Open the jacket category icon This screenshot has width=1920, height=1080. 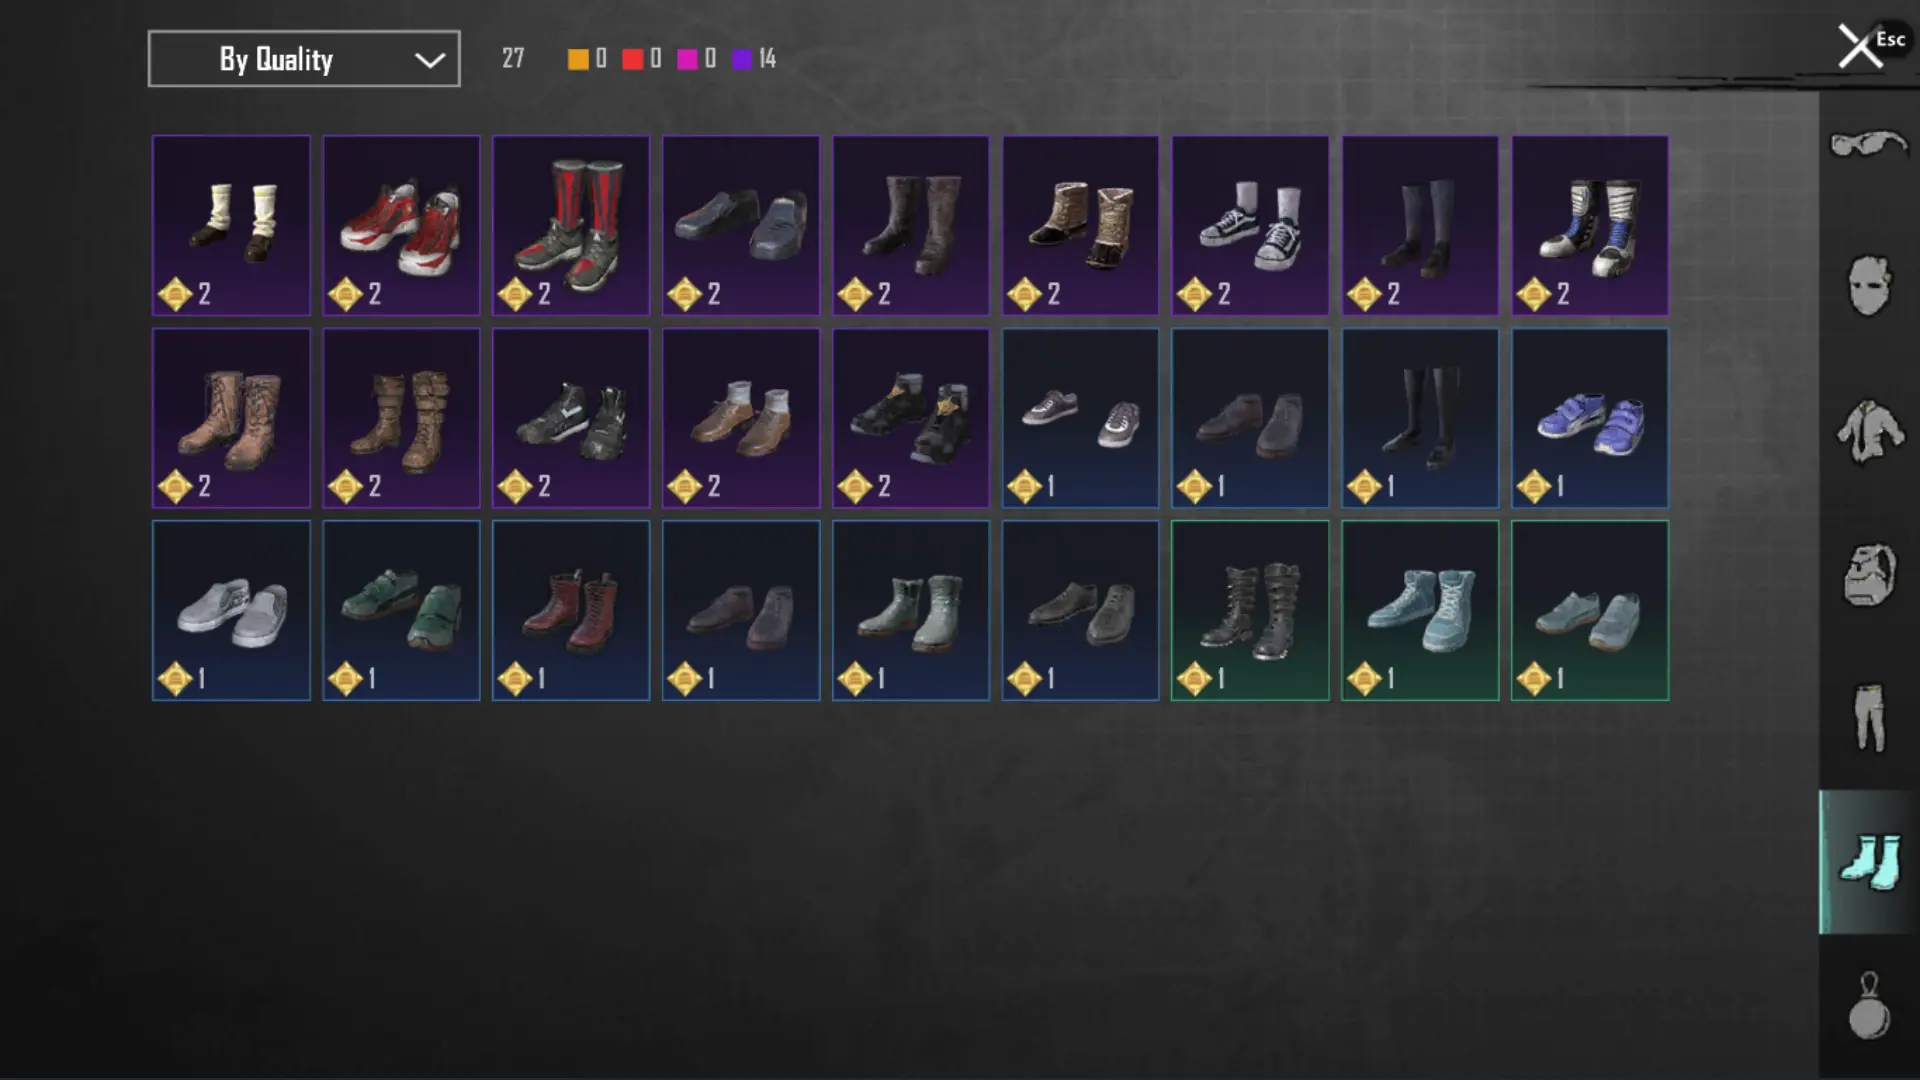pos(1869,431)
